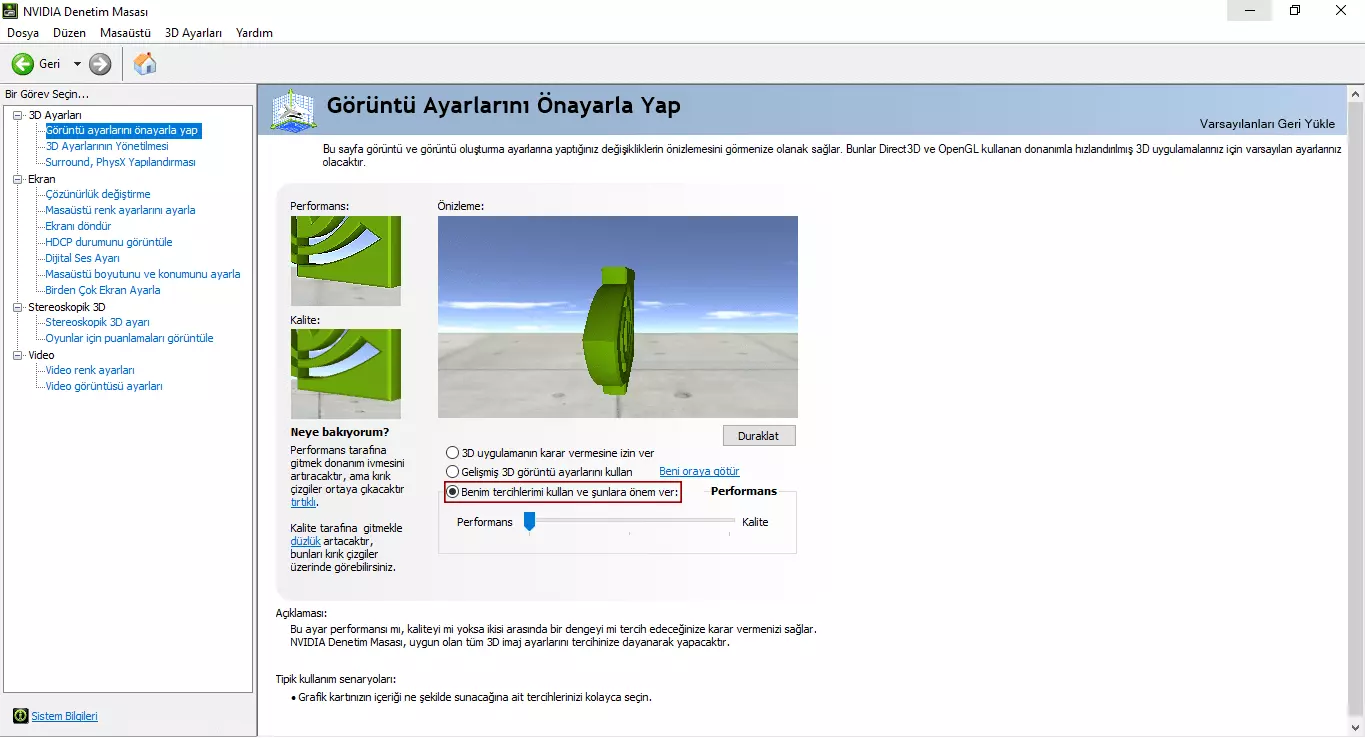Open the Yardım menu
This screenshot has width=1365, height=738.
(x=254, y=33)
